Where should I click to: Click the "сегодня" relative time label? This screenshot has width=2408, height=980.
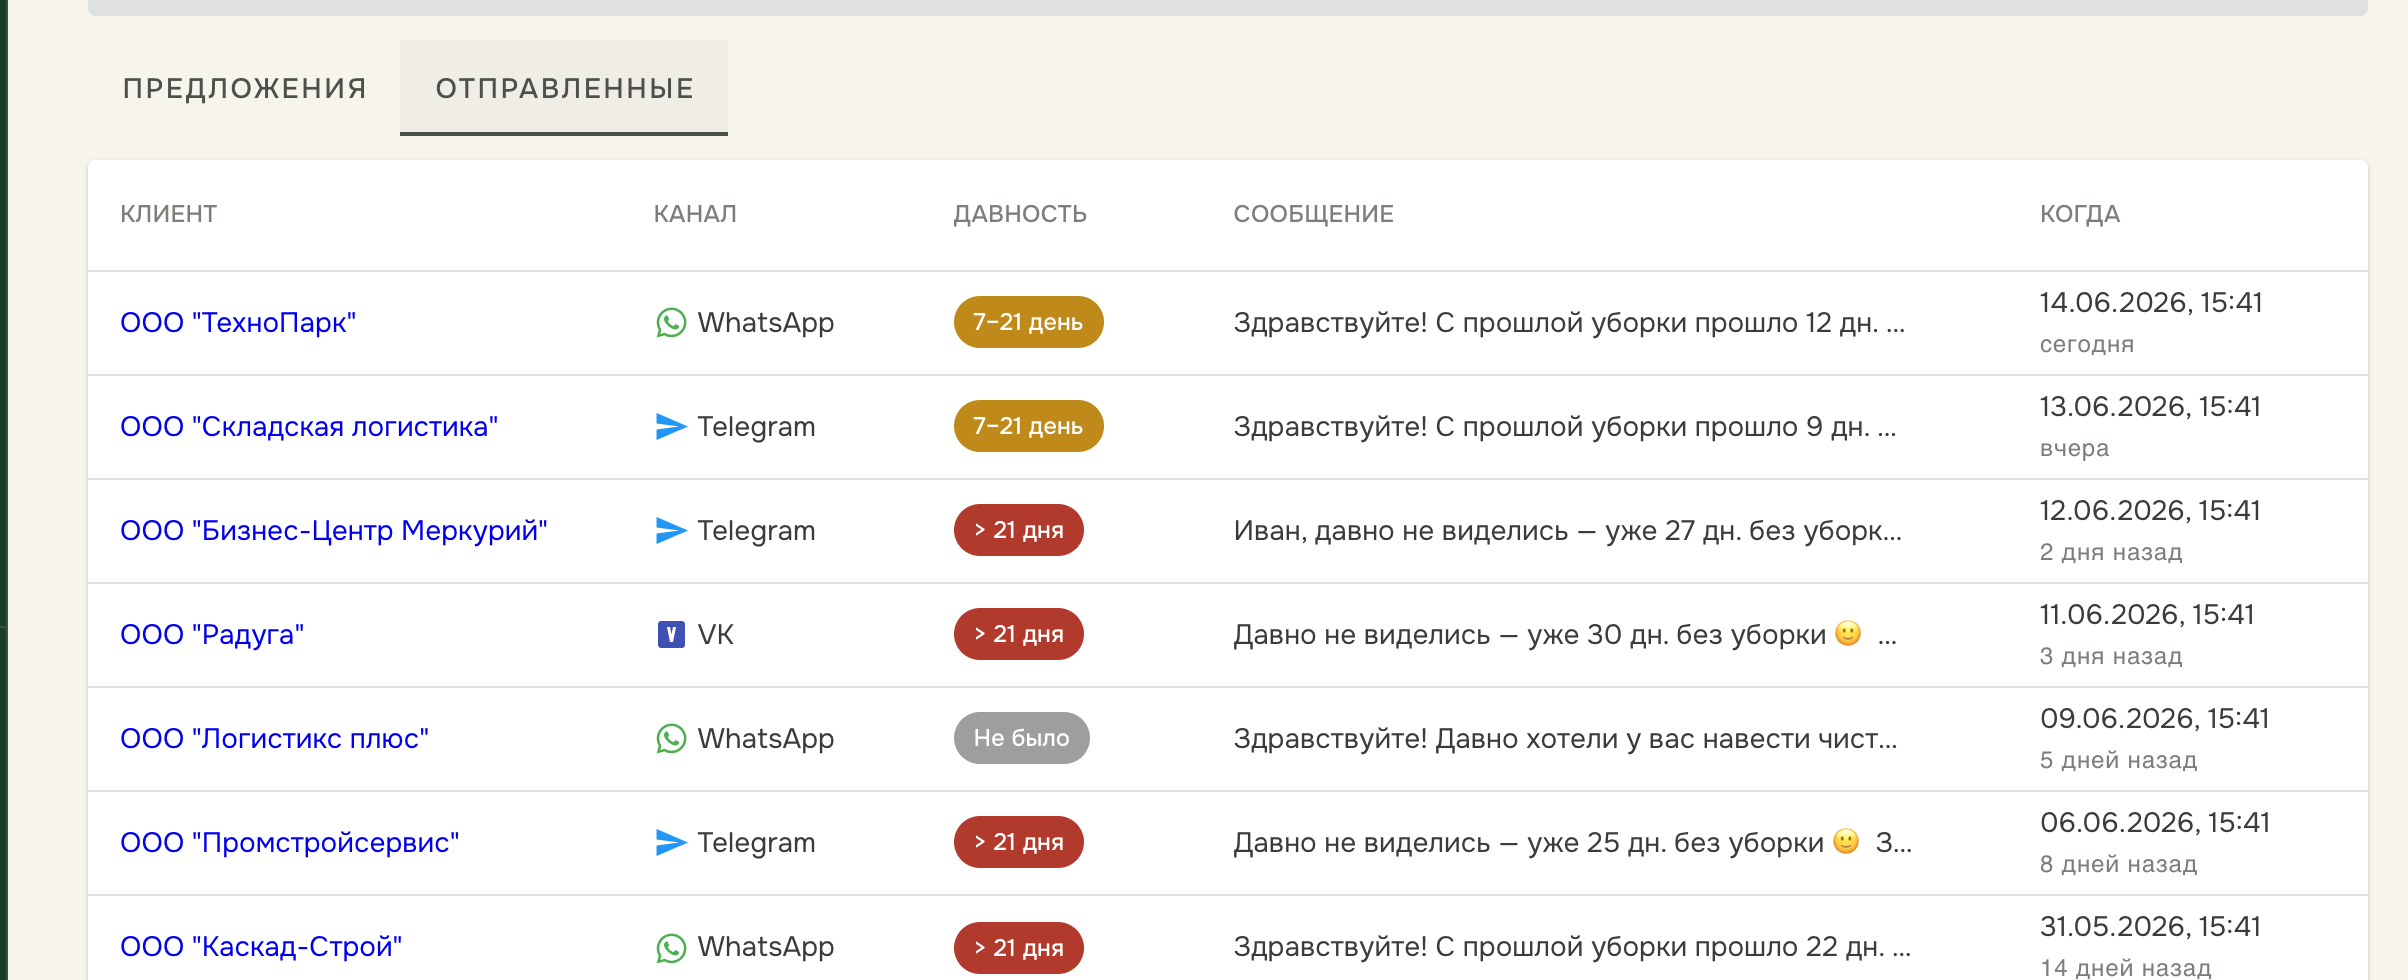click(2087, 345)
